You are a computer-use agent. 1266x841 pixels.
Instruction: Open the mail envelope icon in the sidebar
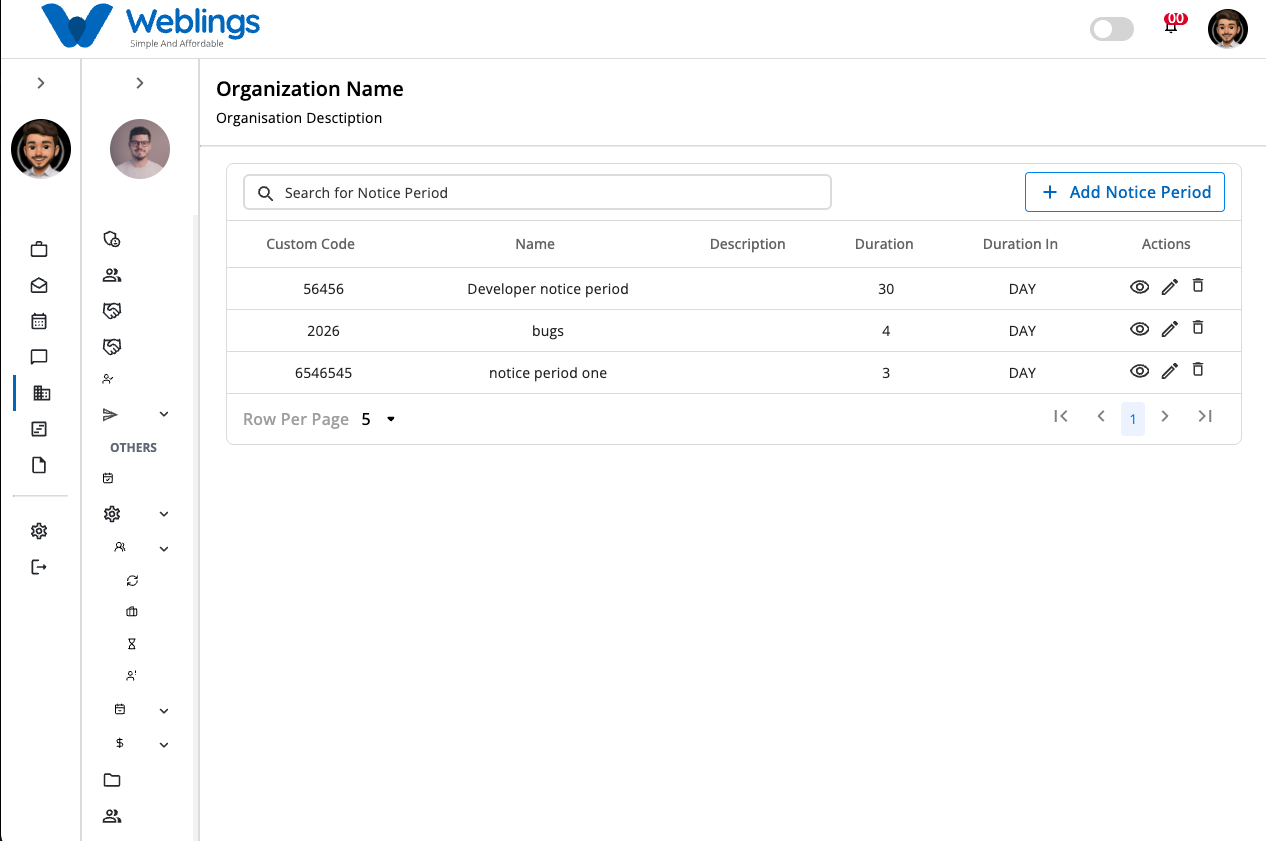[39, 285]
